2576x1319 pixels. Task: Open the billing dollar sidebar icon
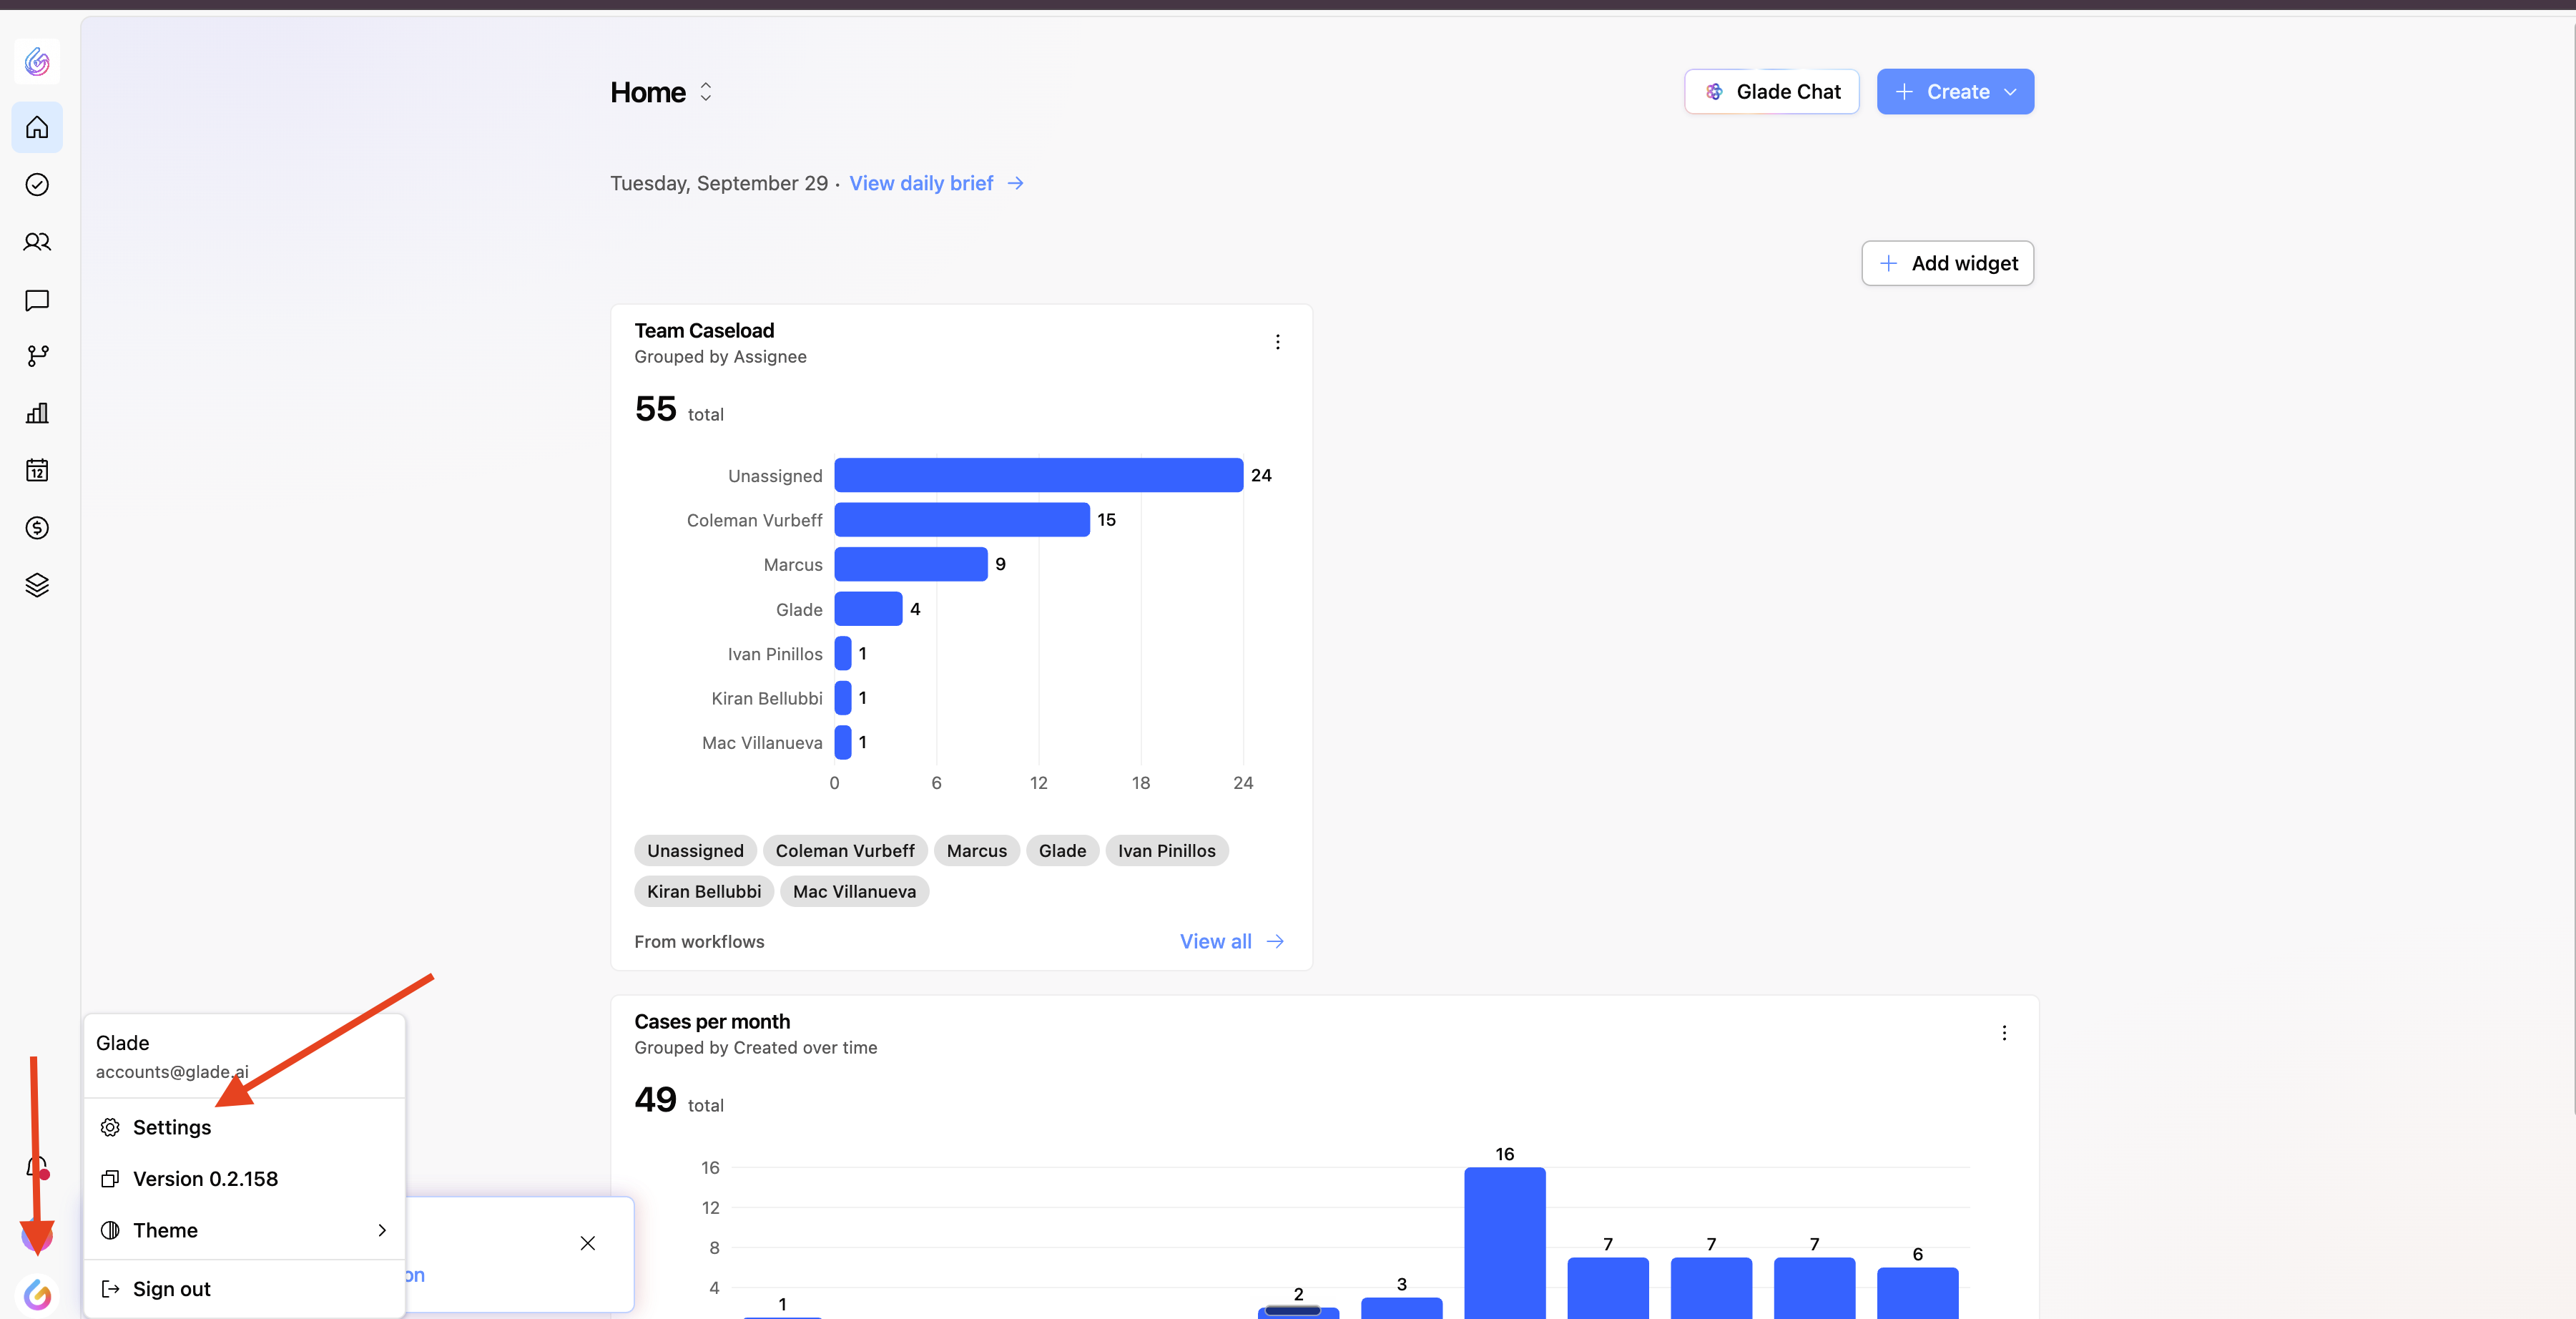click(37, 528)
